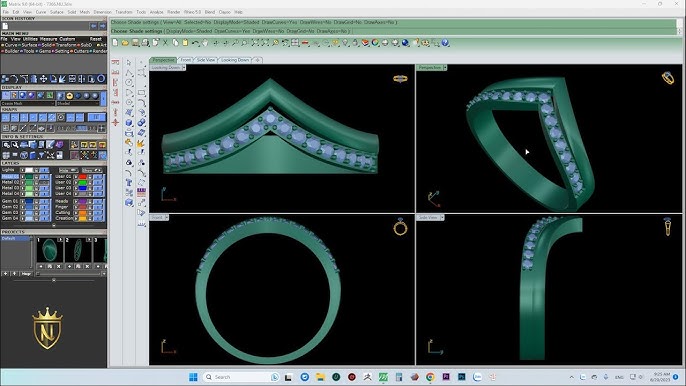Click the green User 02 color swatch

pyautogui.click(x=83, y=182)
